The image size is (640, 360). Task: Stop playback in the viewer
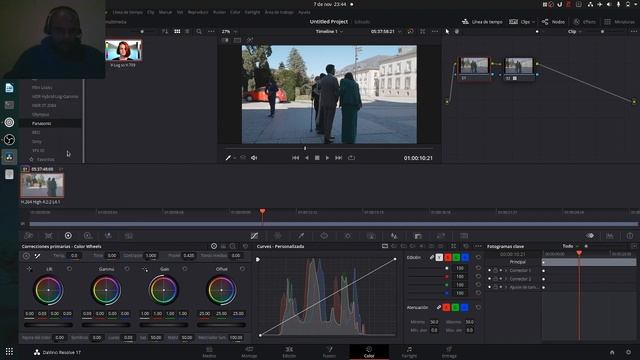click(317, 158)
